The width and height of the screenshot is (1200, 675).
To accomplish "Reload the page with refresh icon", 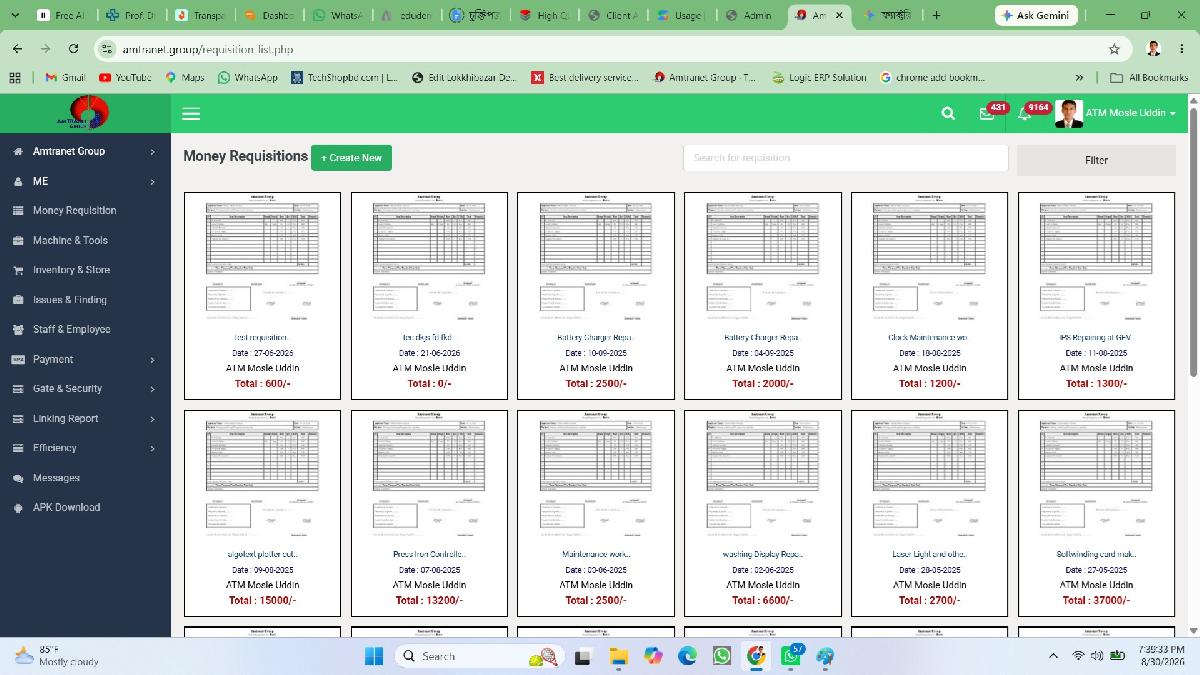I will tap(73, 48).
